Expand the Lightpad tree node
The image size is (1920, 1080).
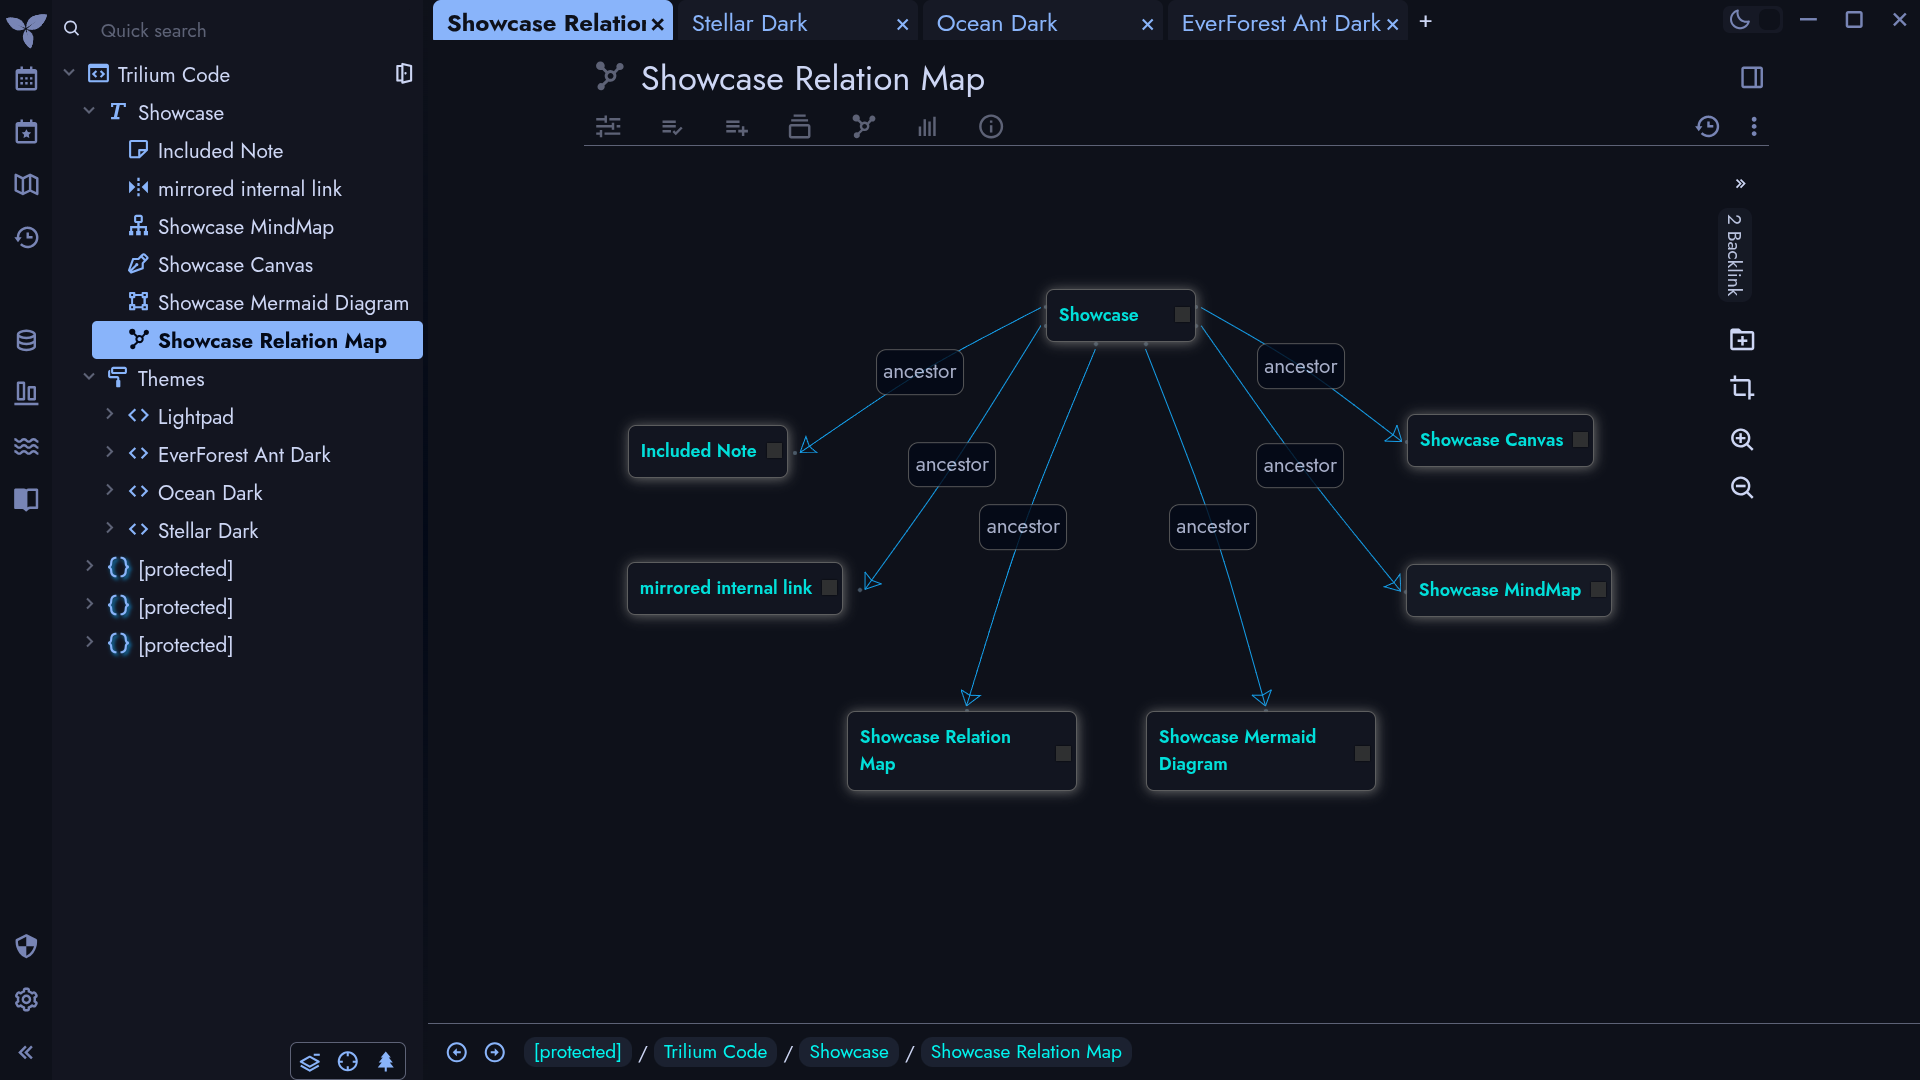pyautogui.click(x=109, y=414)
